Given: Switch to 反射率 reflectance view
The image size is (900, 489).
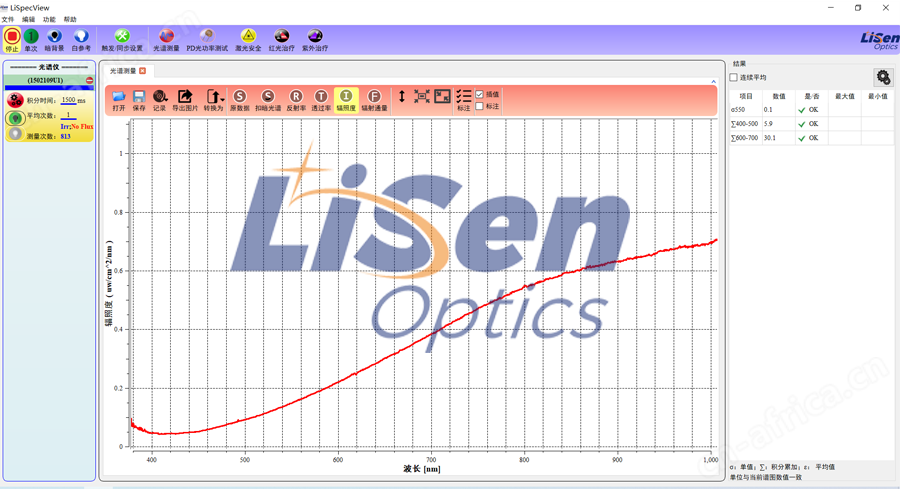Looking at the screenshot, I should coord(296,100).
